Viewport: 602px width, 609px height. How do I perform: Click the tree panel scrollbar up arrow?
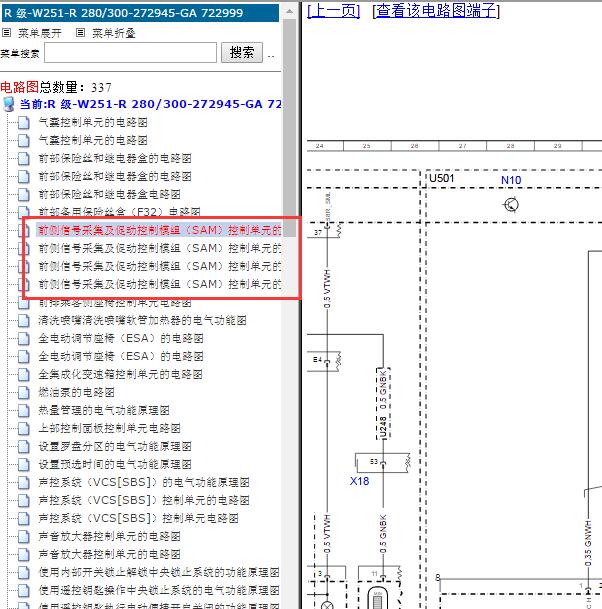coord(289,12)
